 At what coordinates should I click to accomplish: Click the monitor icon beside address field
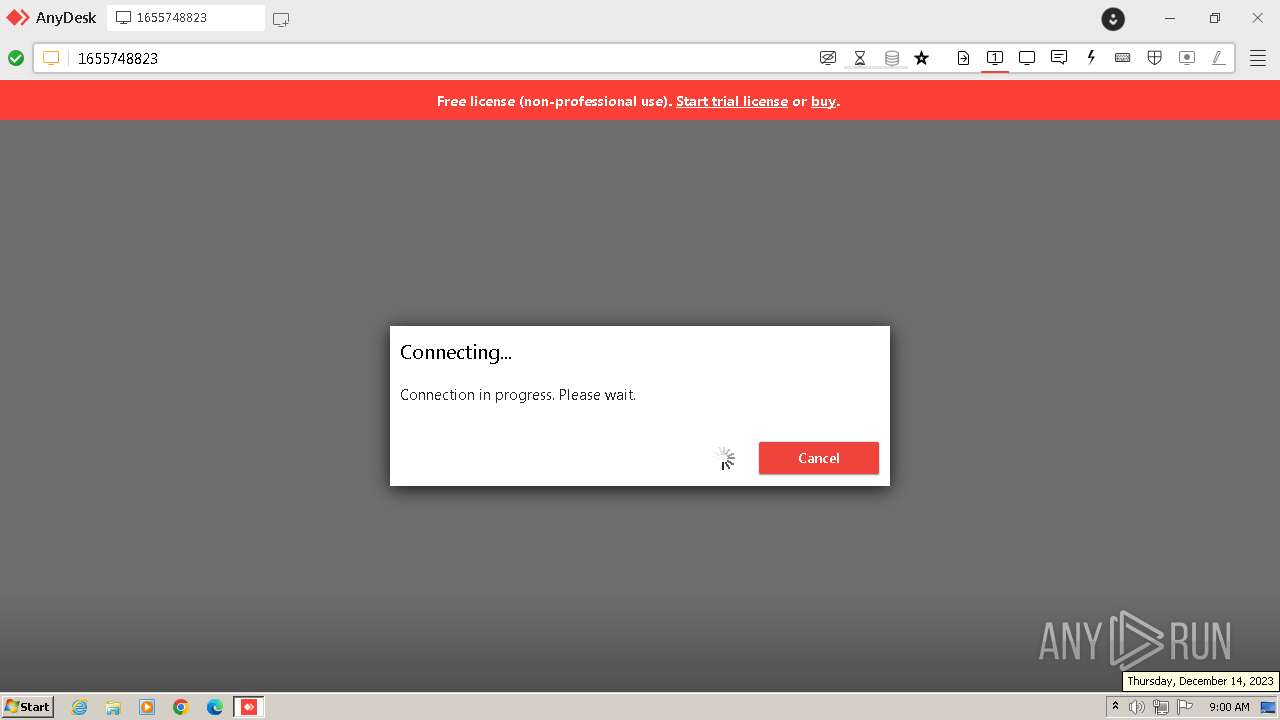click(x=51, y=58)
